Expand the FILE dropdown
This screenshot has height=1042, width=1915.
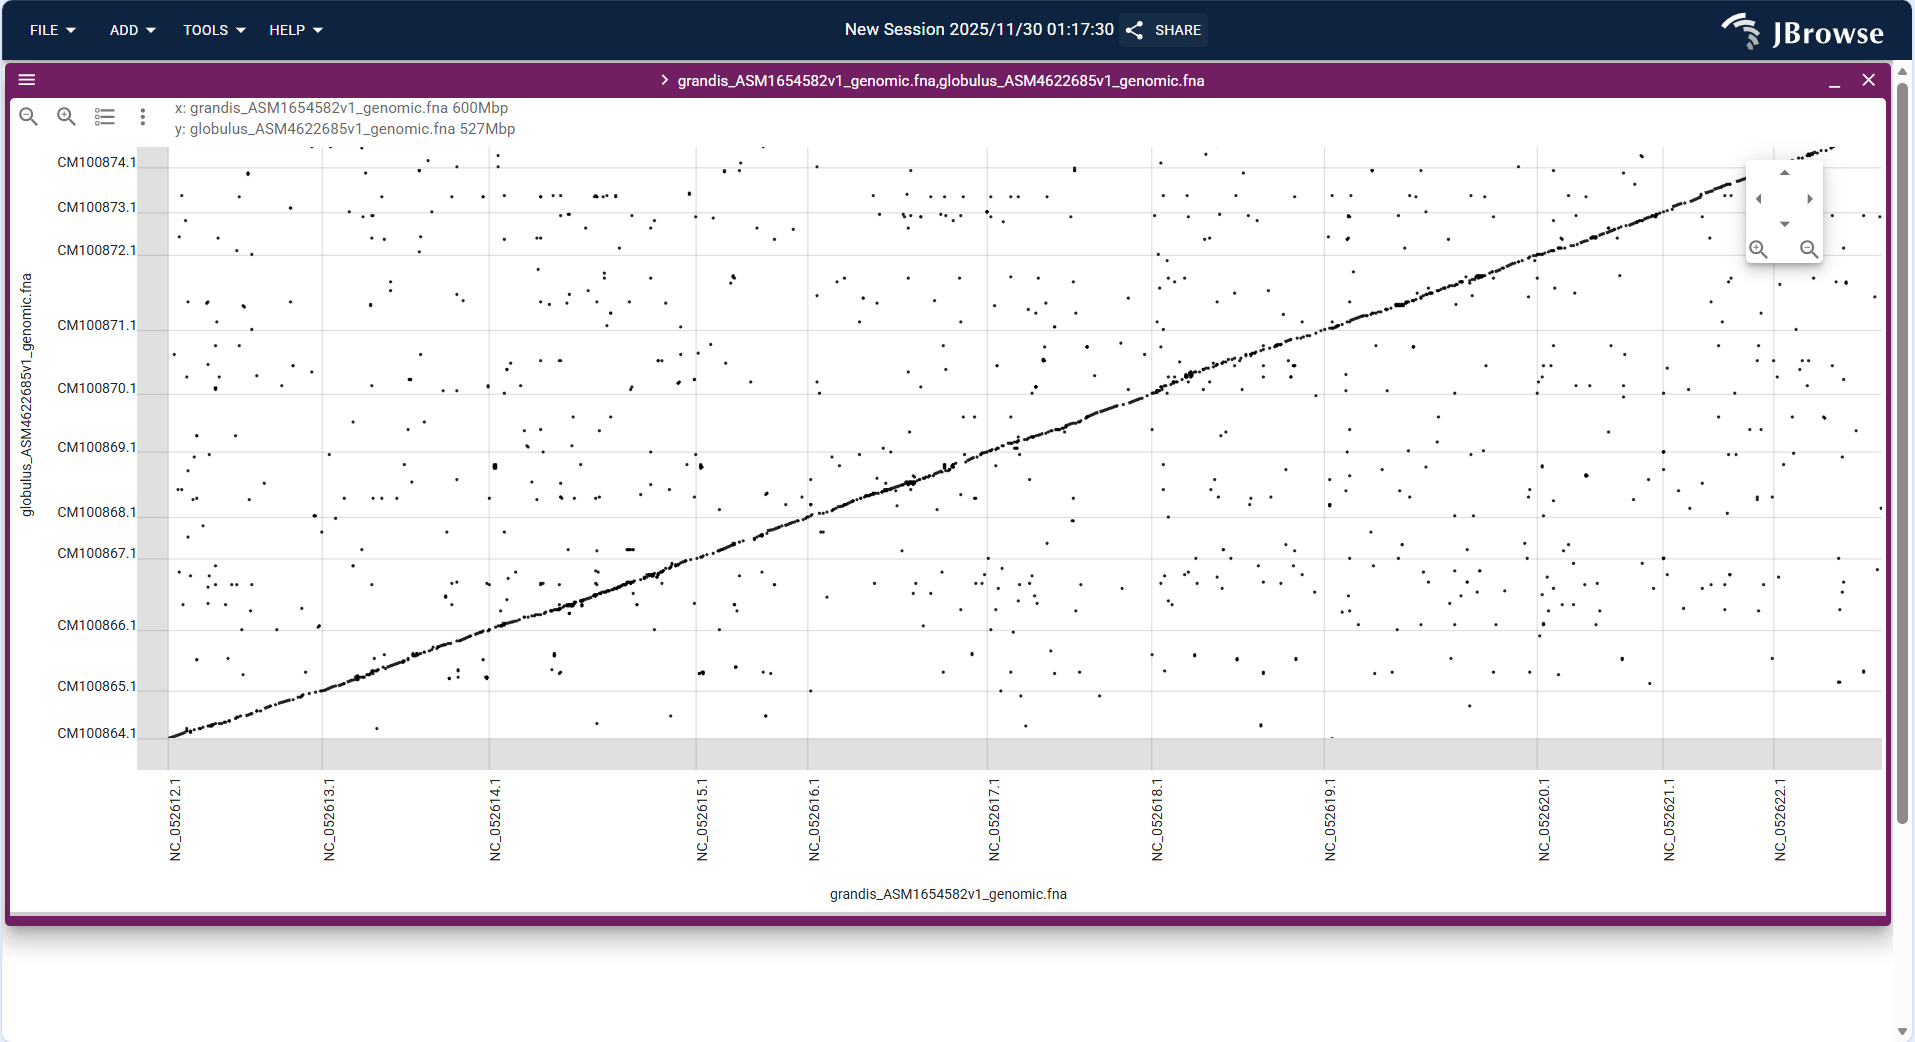tap(51, 30)
